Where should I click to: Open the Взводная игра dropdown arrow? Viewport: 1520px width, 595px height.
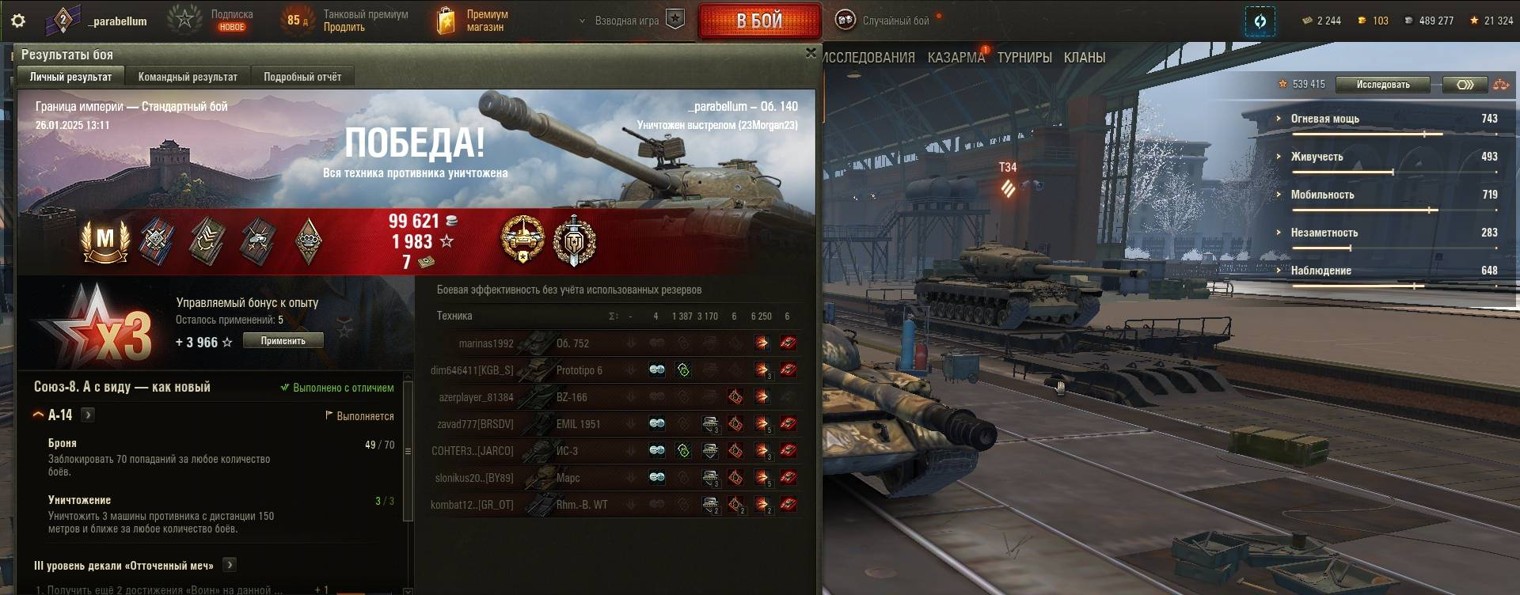pos(583,20)
